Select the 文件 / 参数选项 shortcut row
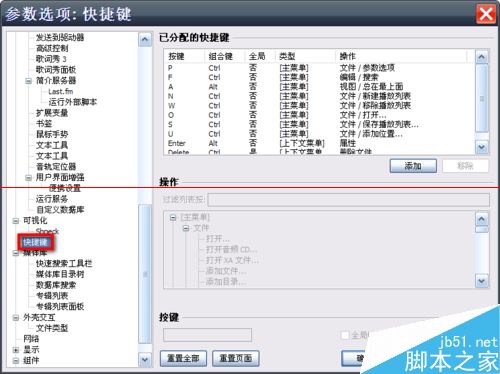The image size is (500, 374). click(x=319, y=68)
